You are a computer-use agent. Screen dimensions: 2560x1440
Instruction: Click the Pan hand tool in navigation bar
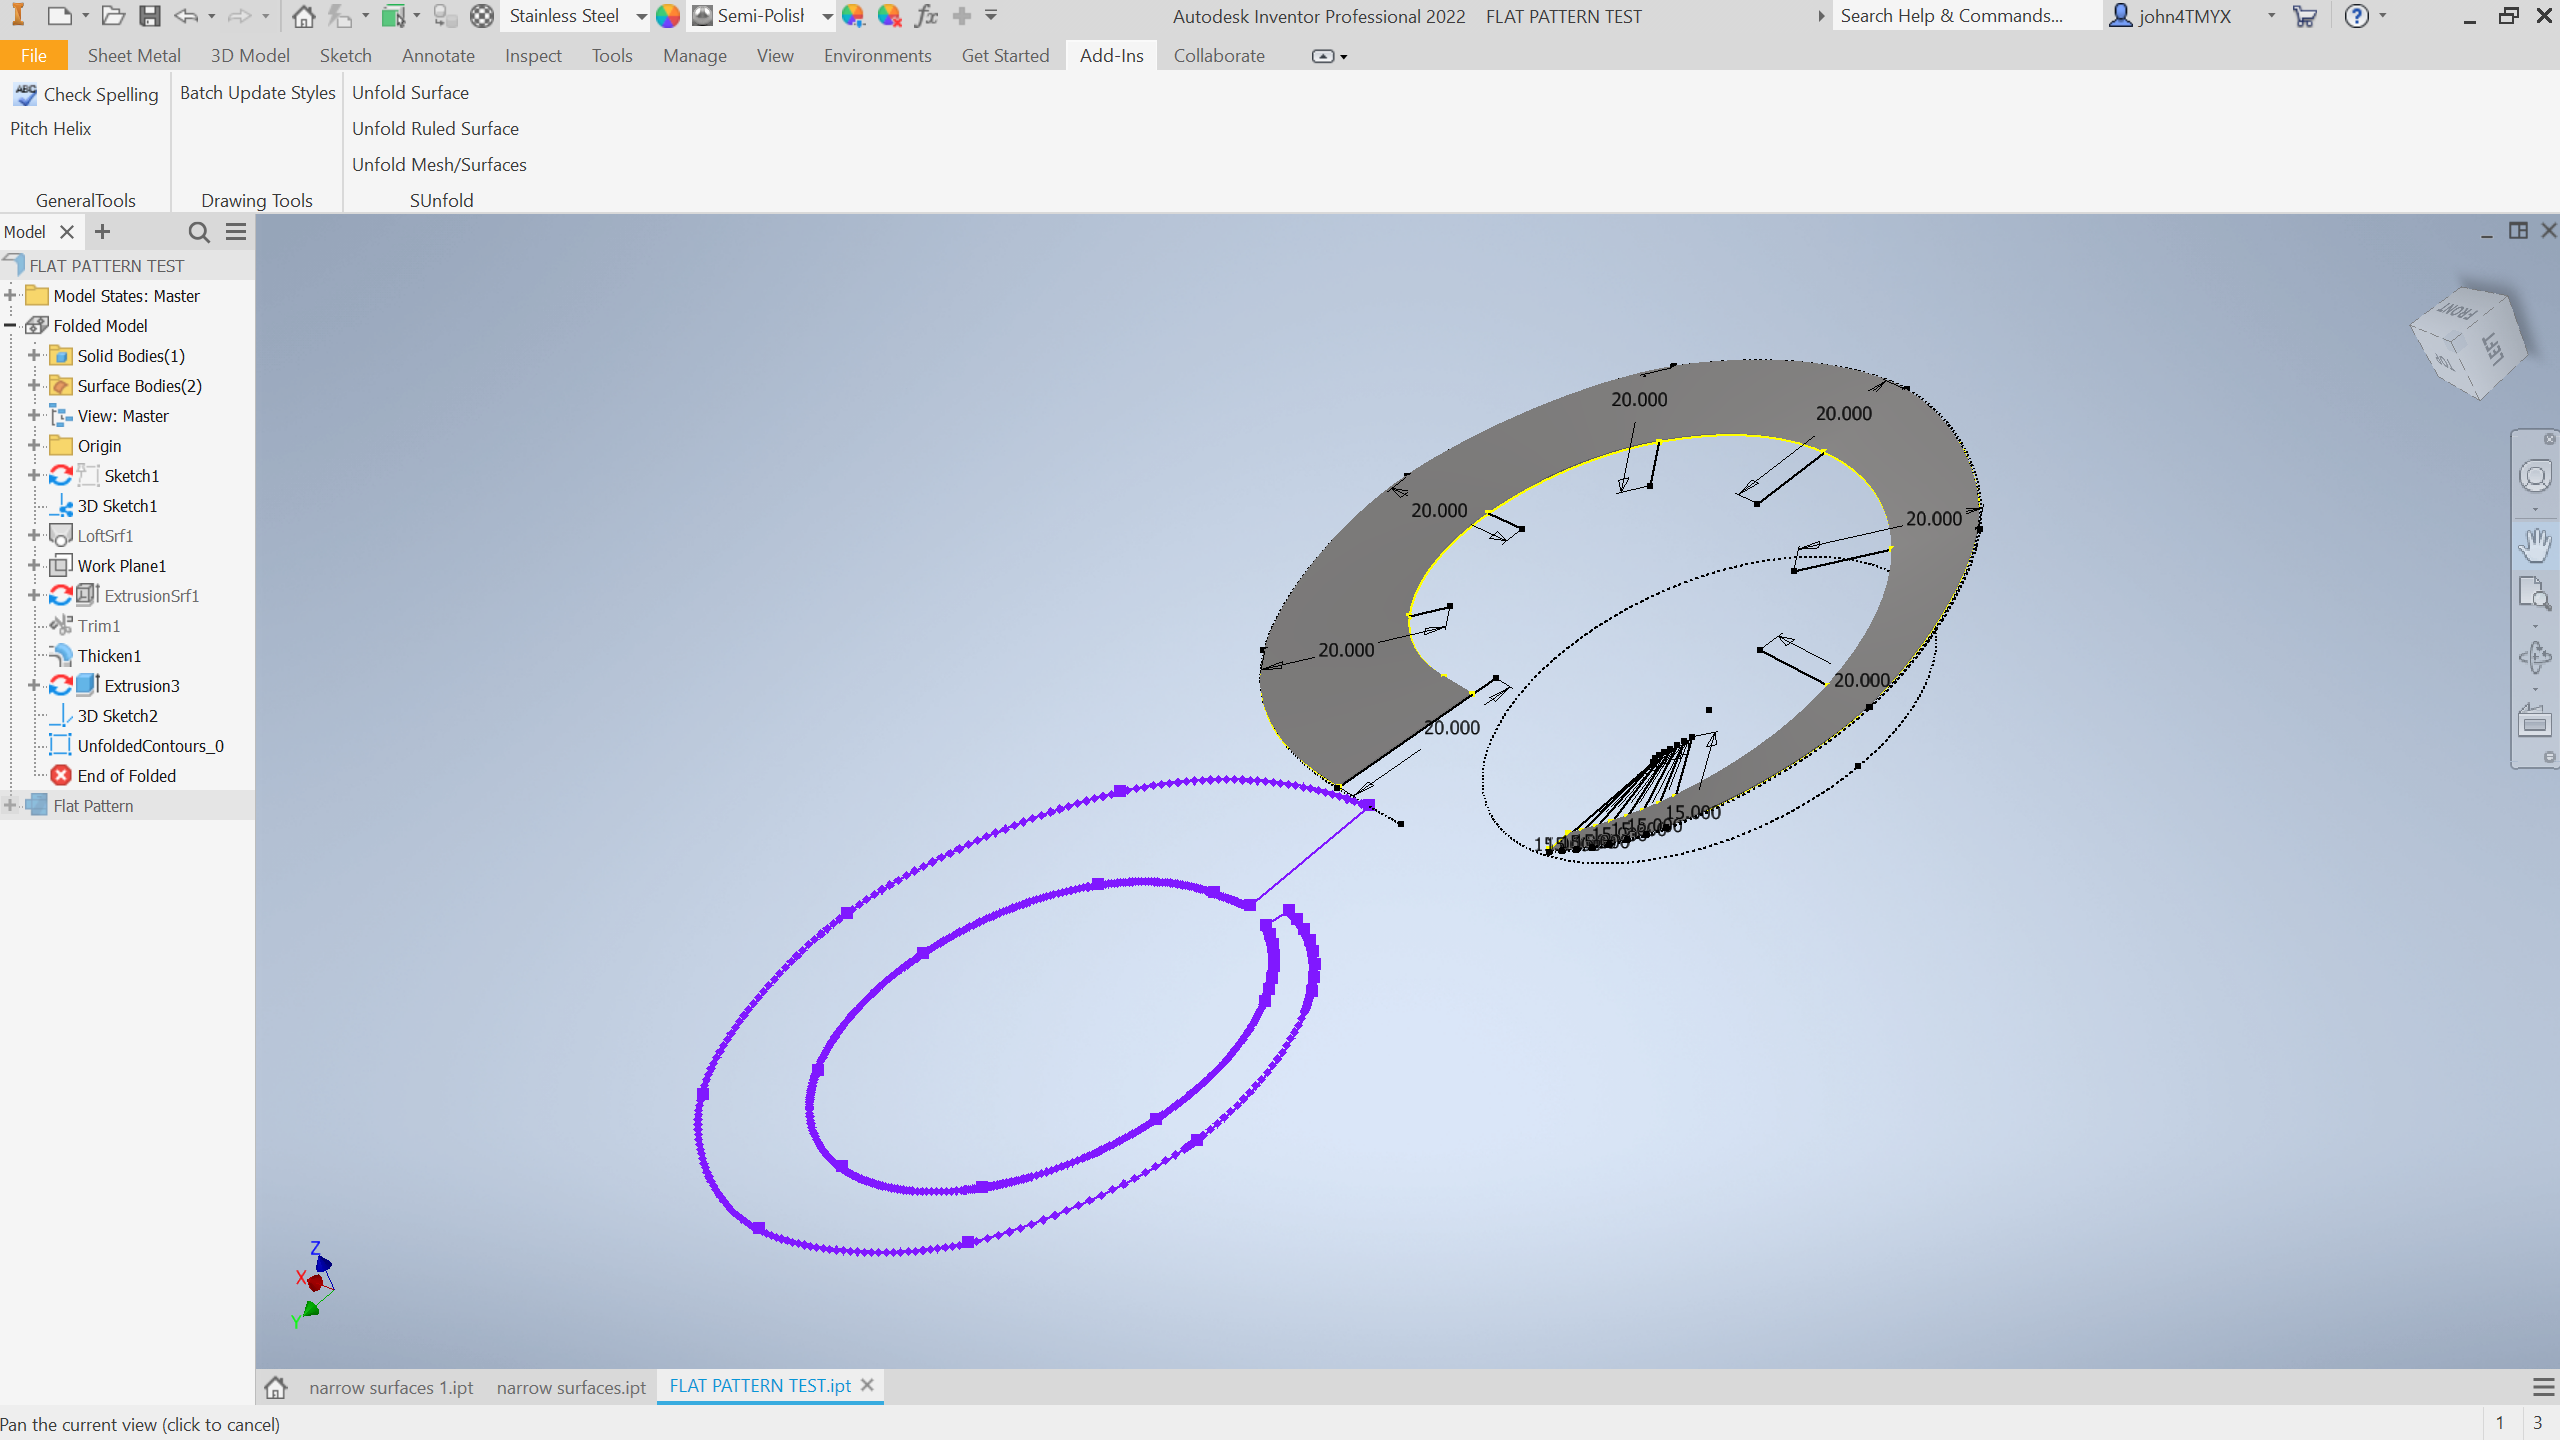tap(2535, 545)
